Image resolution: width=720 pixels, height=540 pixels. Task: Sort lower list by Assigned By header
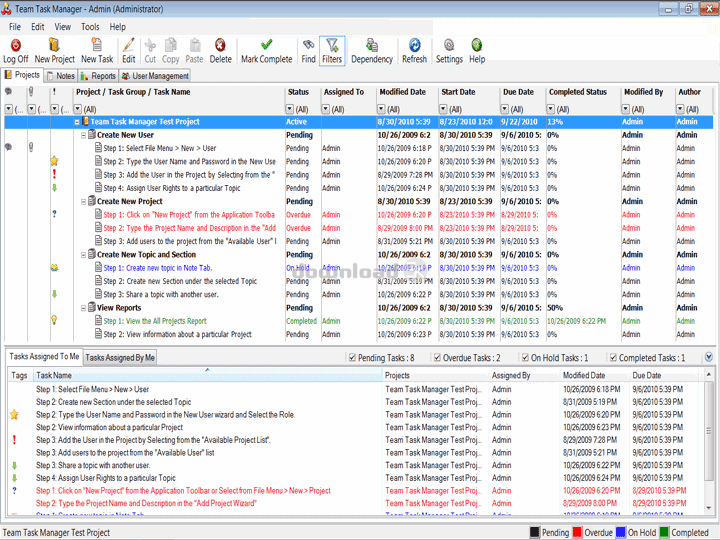(x=525, y=375)
